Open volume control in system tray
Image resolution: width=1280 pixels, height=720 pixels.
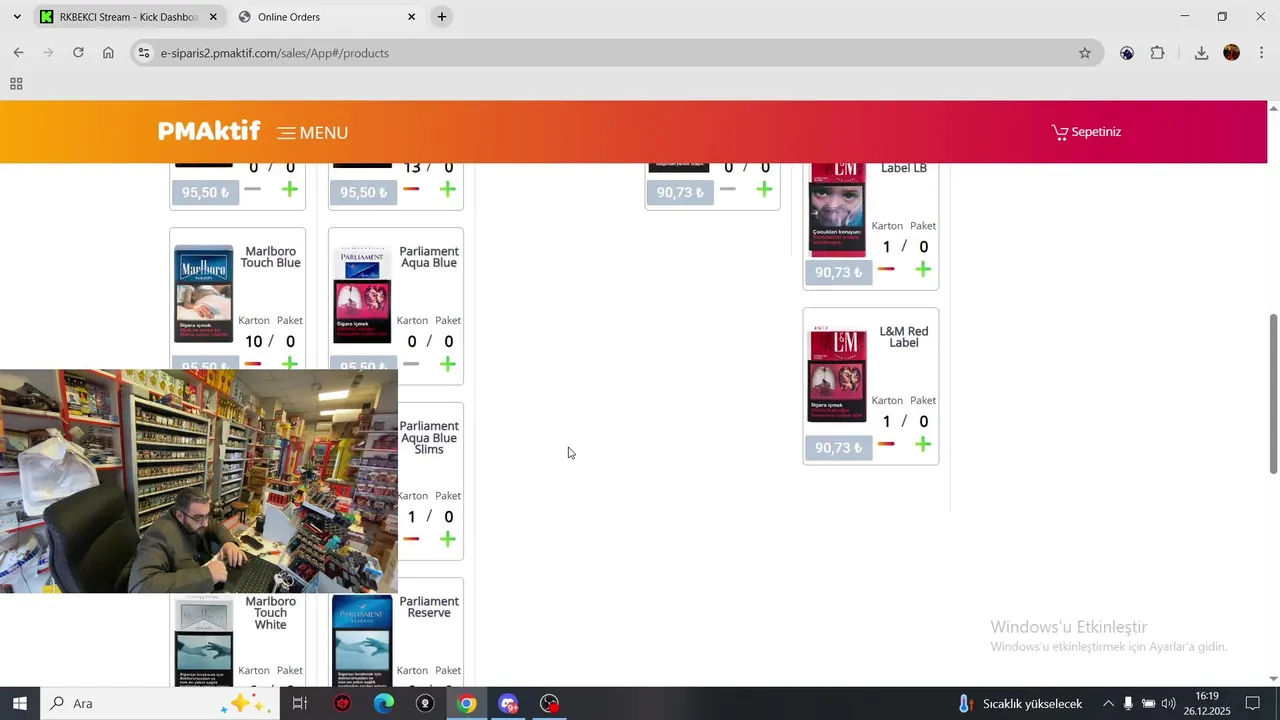(1168, 703)
